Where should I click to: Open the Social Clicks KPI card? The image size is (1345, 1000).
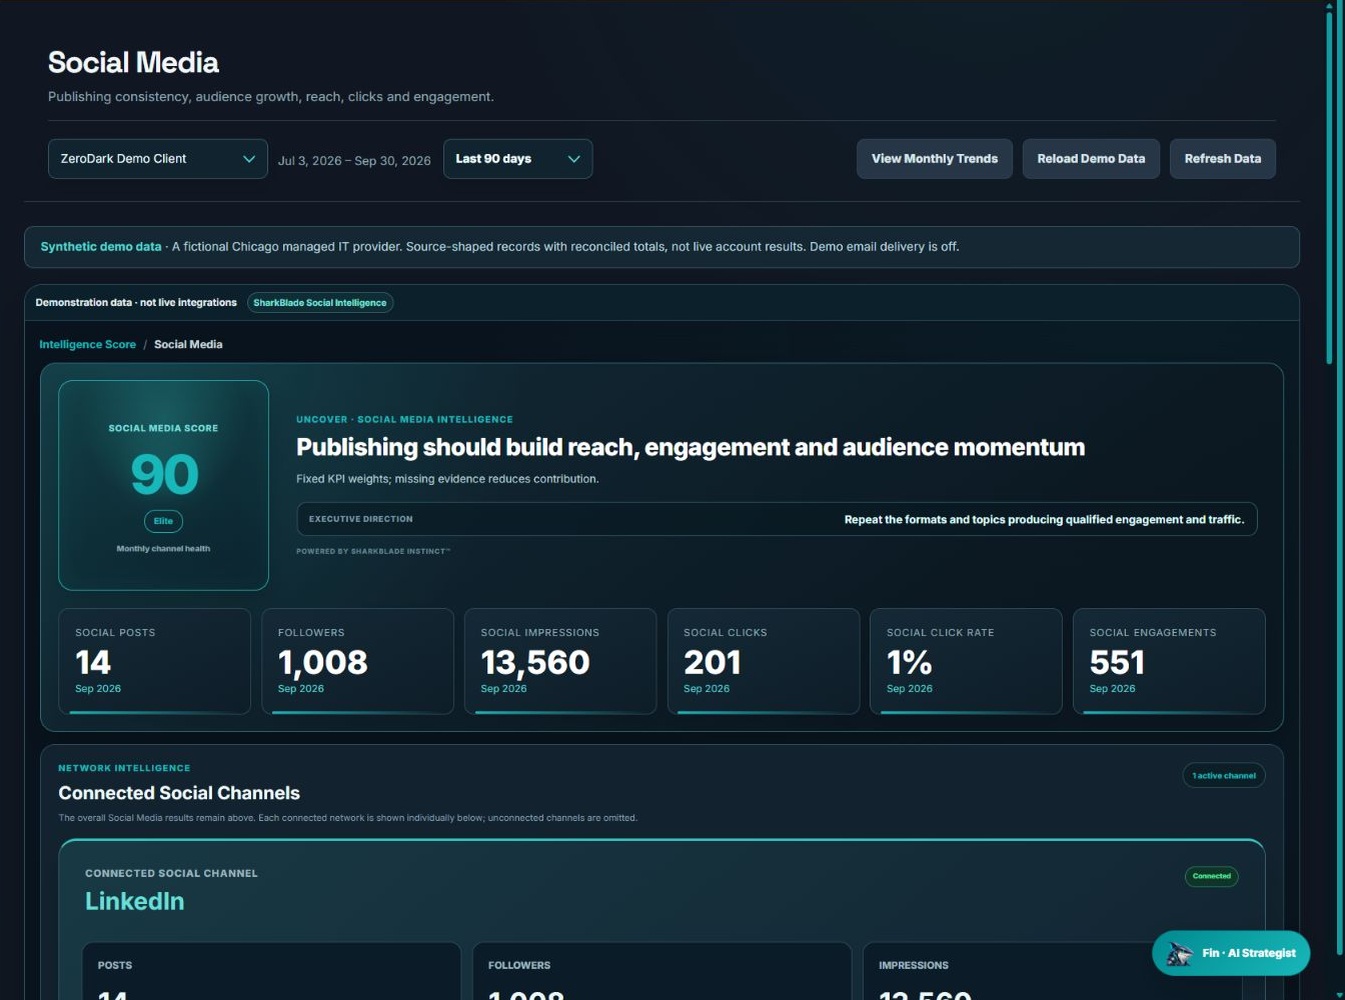point(763,661)
